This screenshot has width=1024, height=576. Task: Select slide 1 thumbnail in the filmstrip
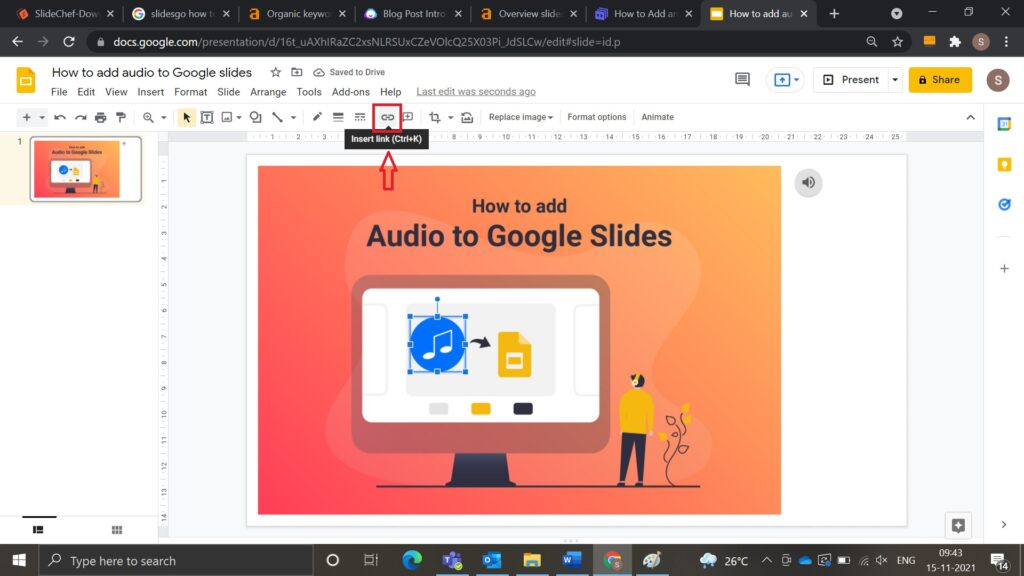[86, 169]
